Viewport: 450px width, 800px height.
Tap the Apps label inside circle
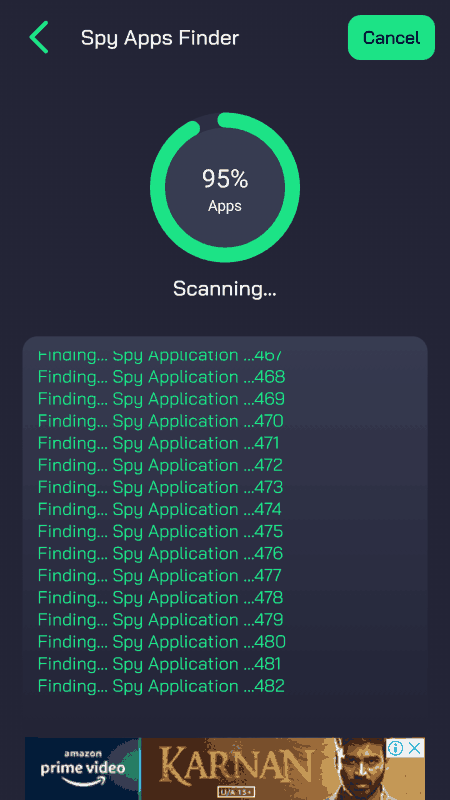225,206
